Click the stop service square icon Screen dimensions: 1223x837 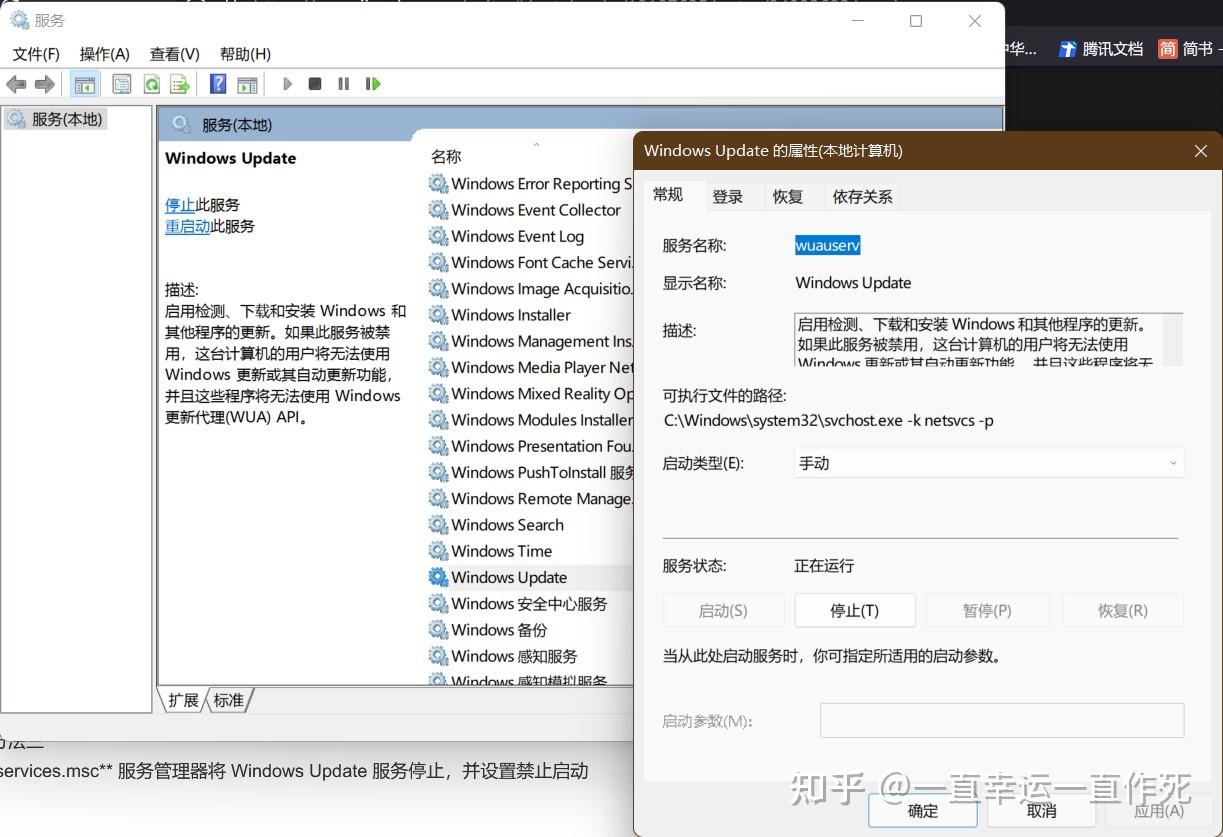(x=315, y=84)
